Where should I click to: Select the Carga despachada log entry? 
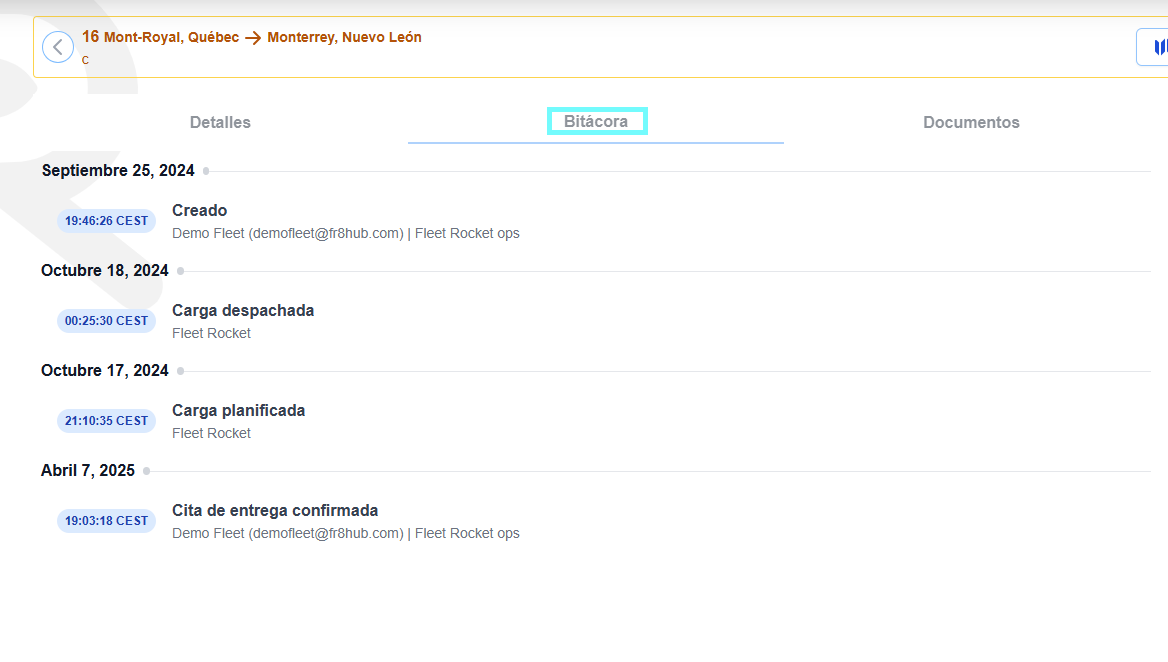click(x=243, y=311)
